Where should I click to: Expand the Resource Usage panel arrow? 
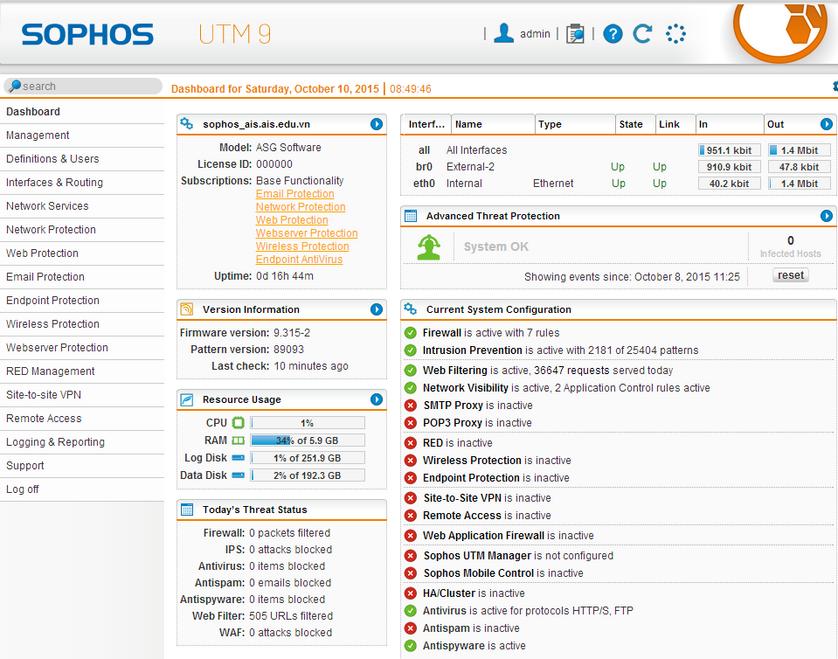tap(376, 399)
